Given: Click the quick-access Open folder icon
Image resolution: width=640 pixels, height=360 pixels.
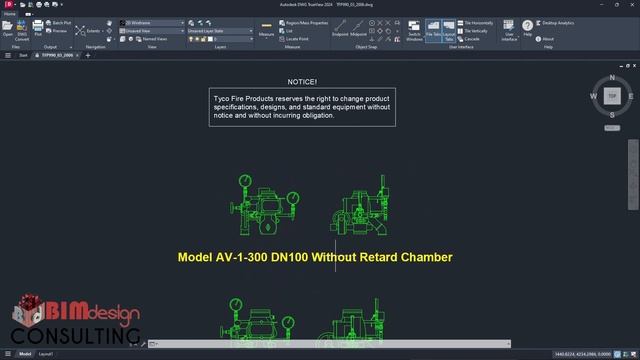Looking at the screenshot, I should tap(22, 5).
